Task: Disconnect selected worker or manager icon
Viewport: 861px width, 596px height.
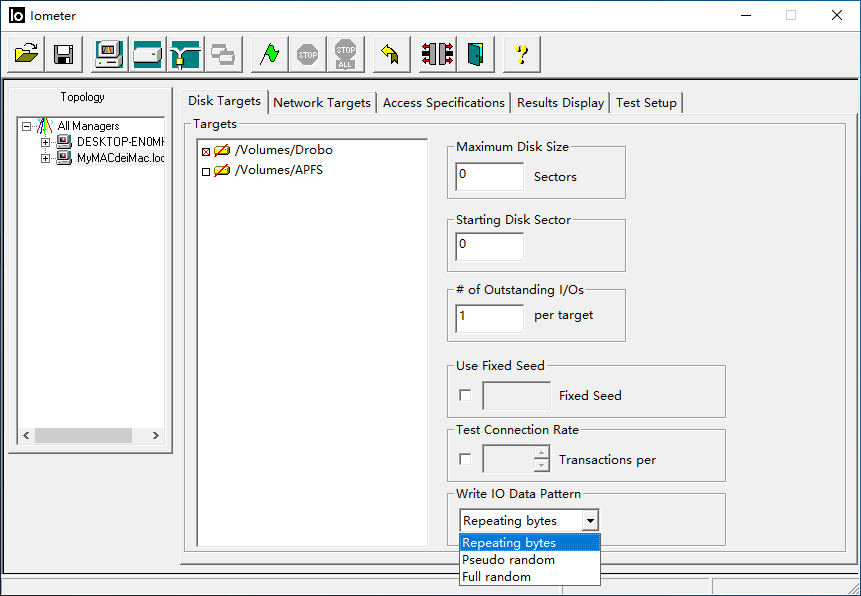Action: point(438,54)
